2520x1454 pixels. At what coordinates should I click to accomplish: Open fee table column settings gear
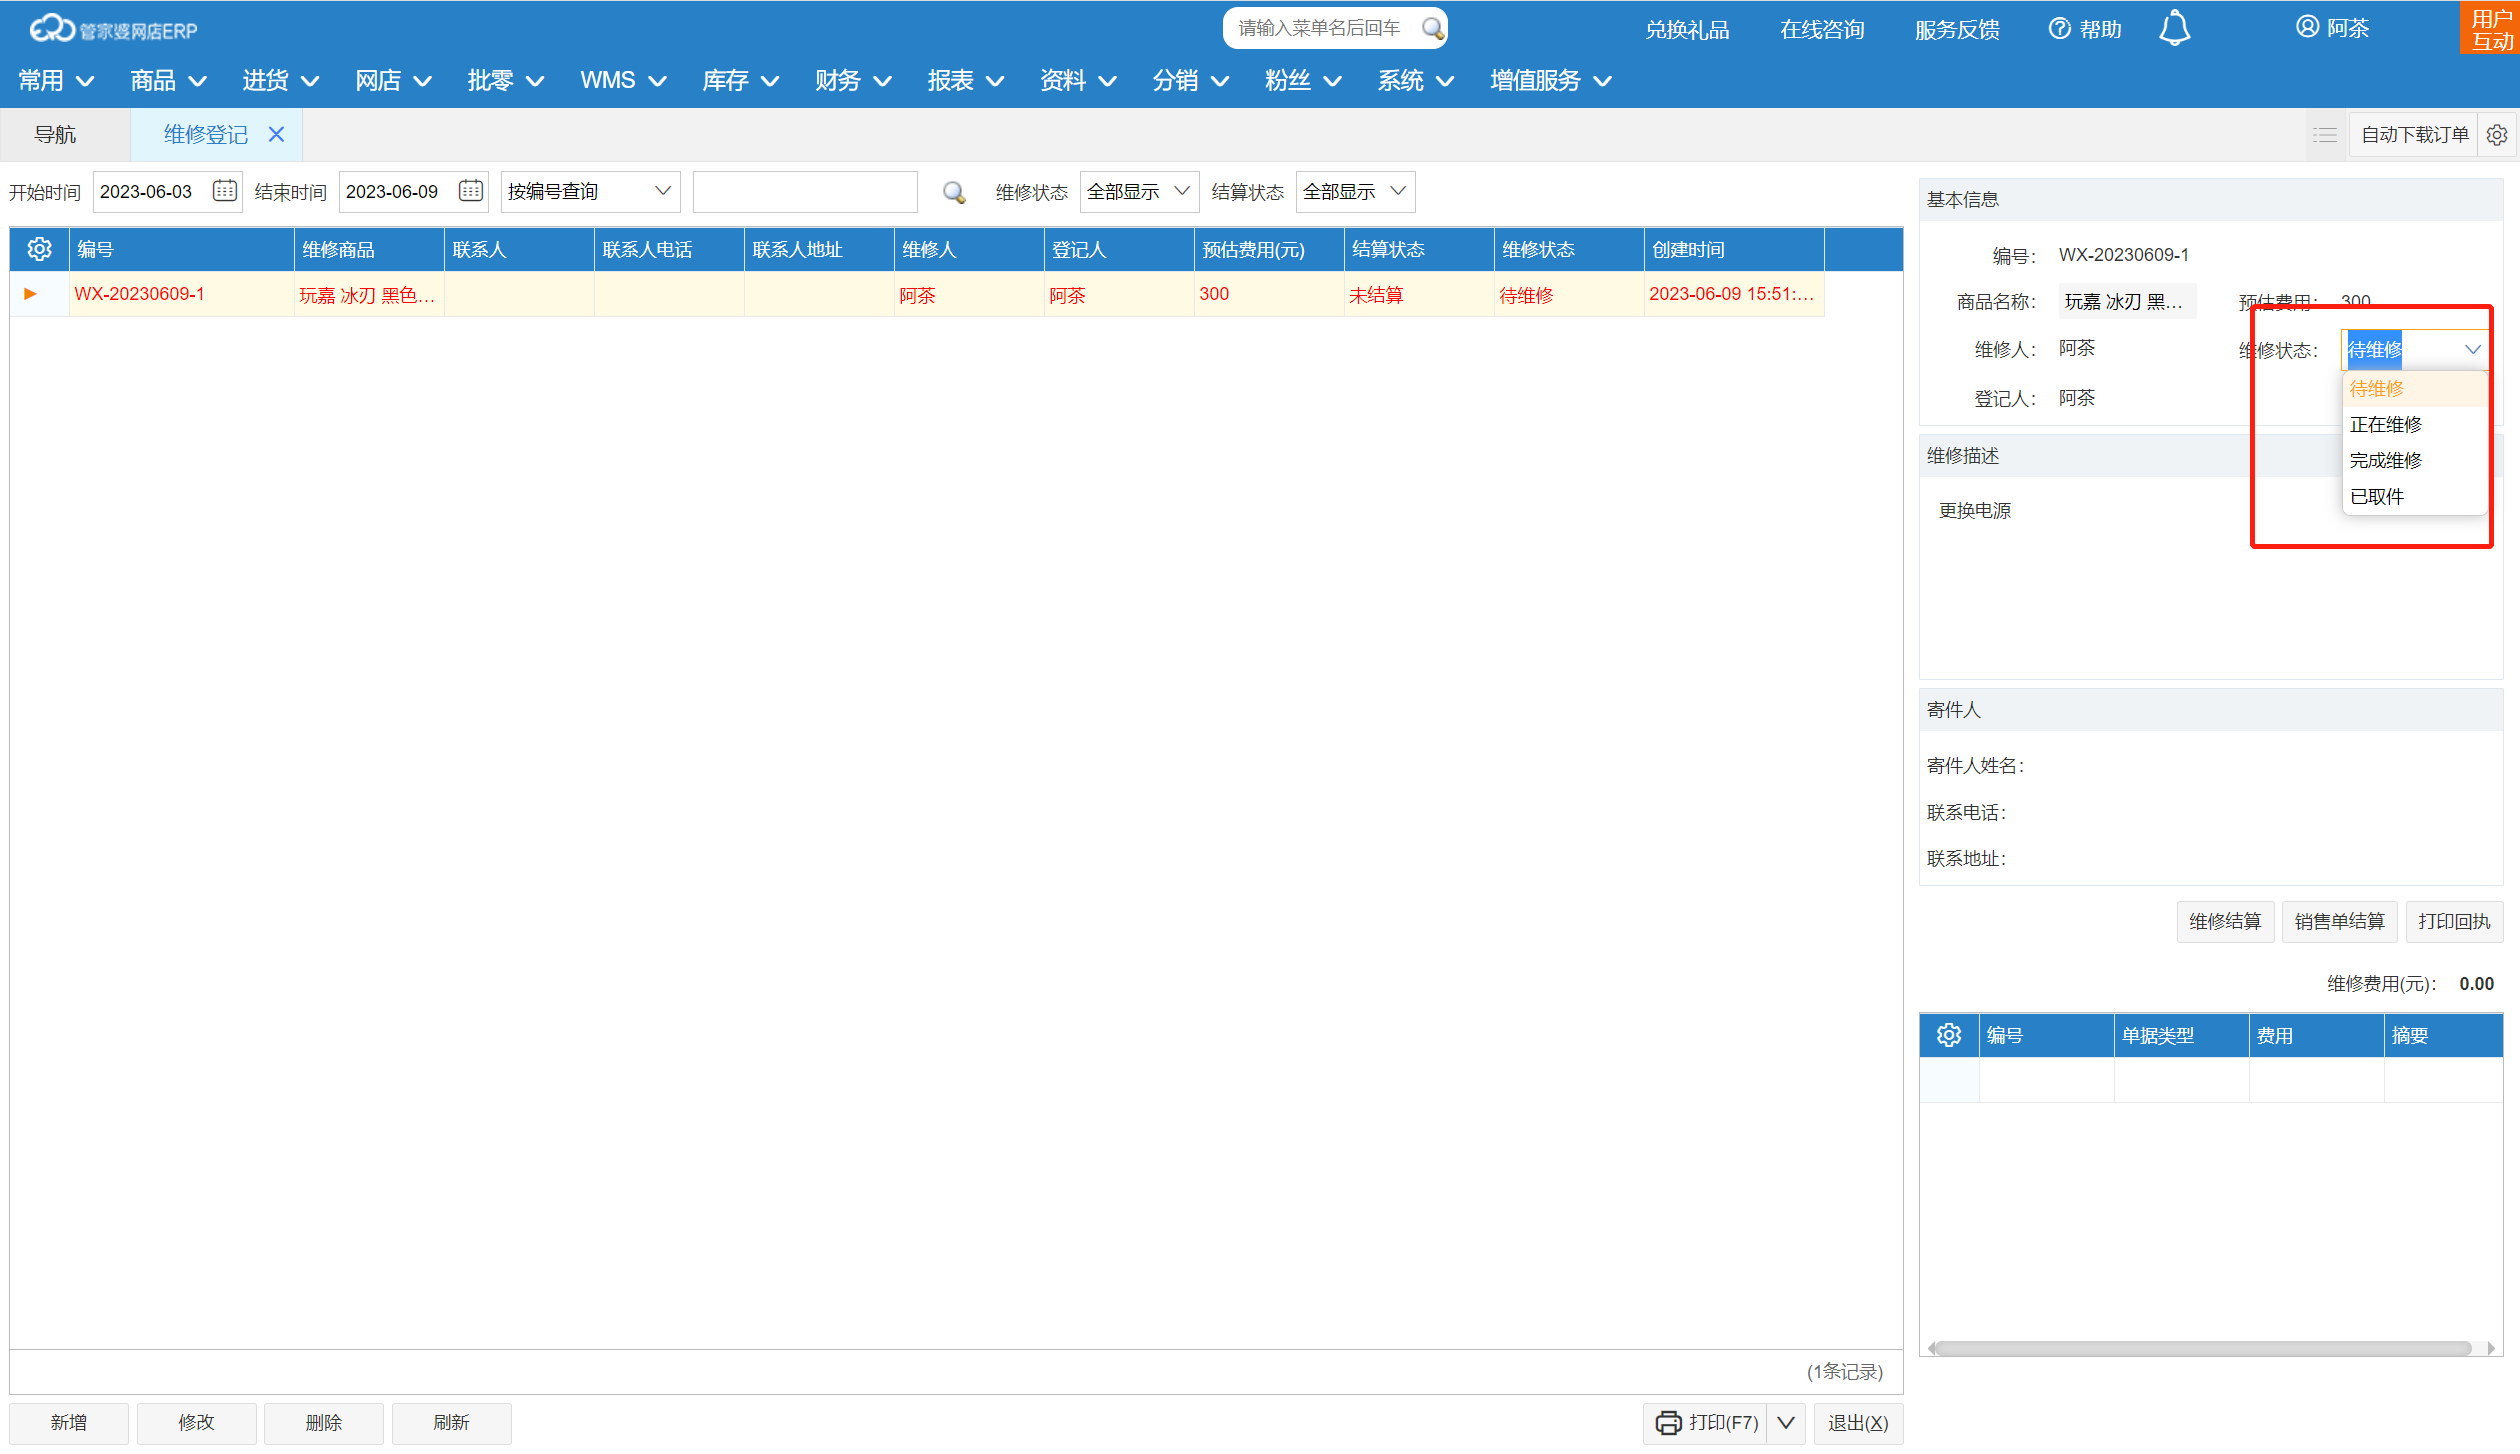1948,1035
